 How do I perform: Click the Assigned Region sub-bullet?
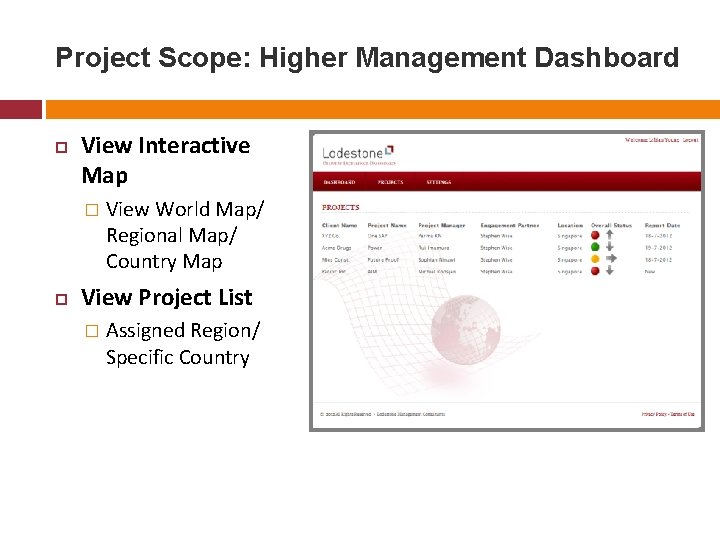(x=183, y=344)
